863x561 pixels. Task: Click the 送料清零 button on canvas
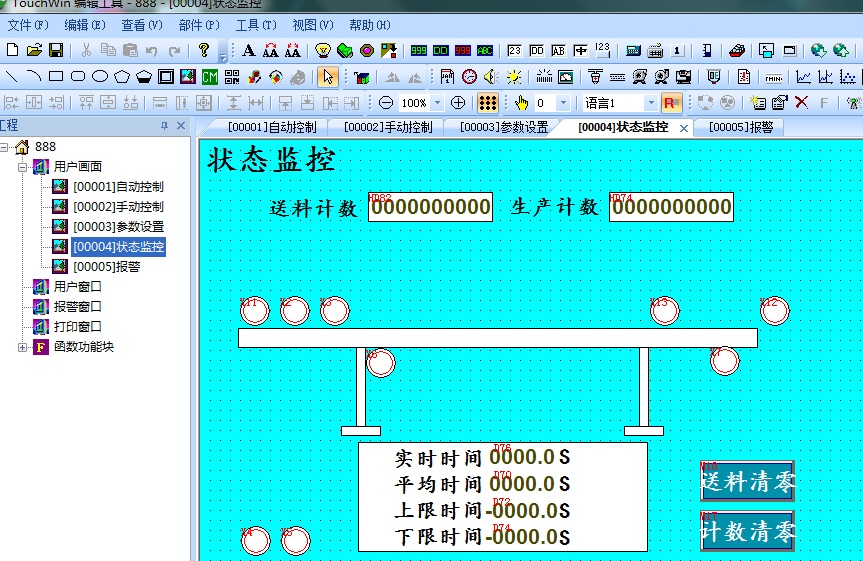[x=747, y=481]
